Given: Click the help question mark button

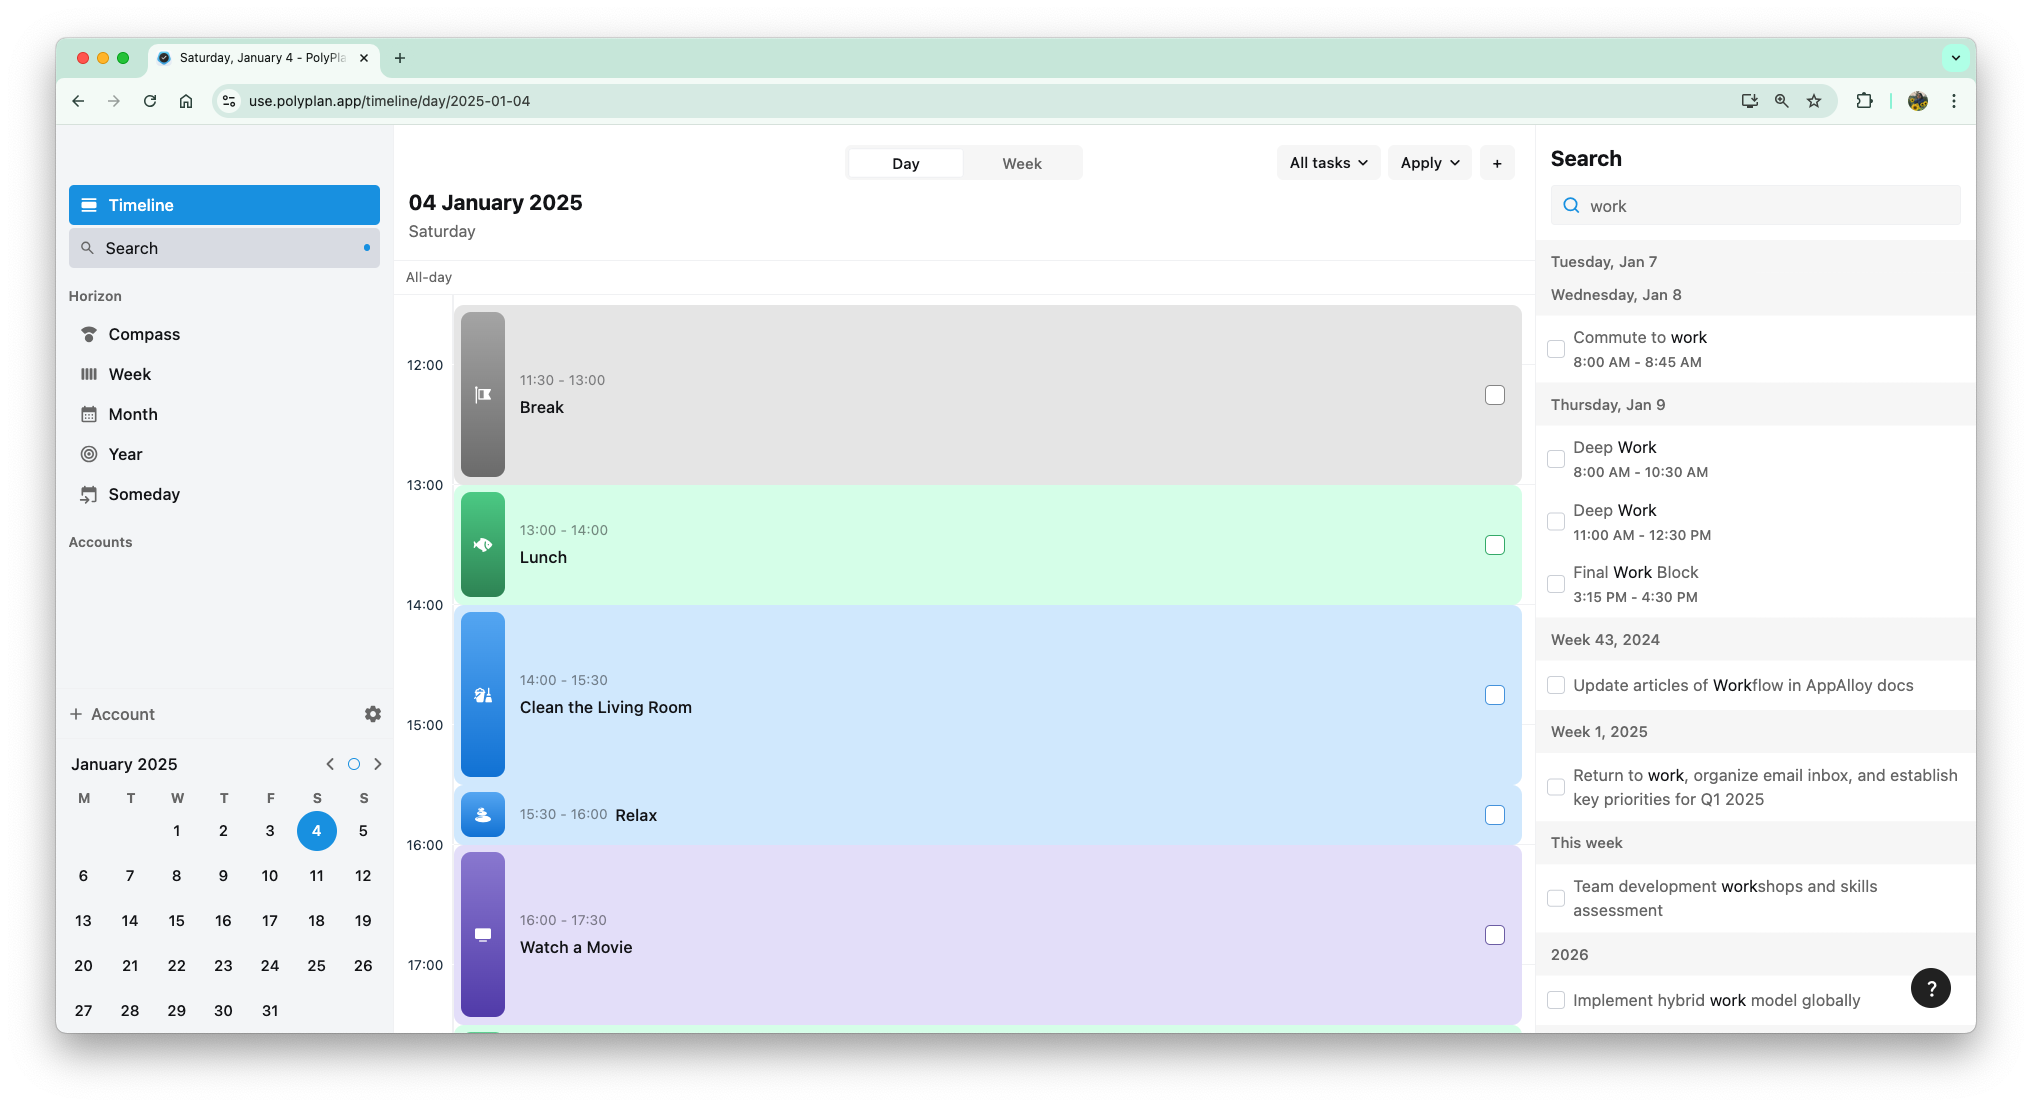Looking at the screenshot, I should click(x=1930, y=988).
